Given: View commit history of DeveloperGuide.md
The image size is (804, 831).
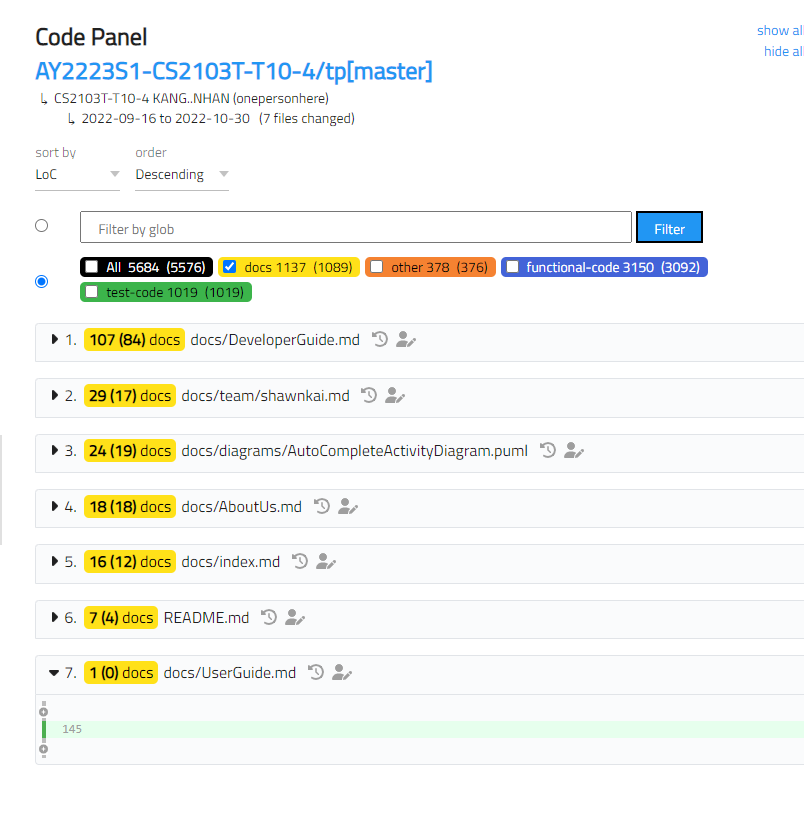Looking at the screenshot, I should [x=379, y=339].
